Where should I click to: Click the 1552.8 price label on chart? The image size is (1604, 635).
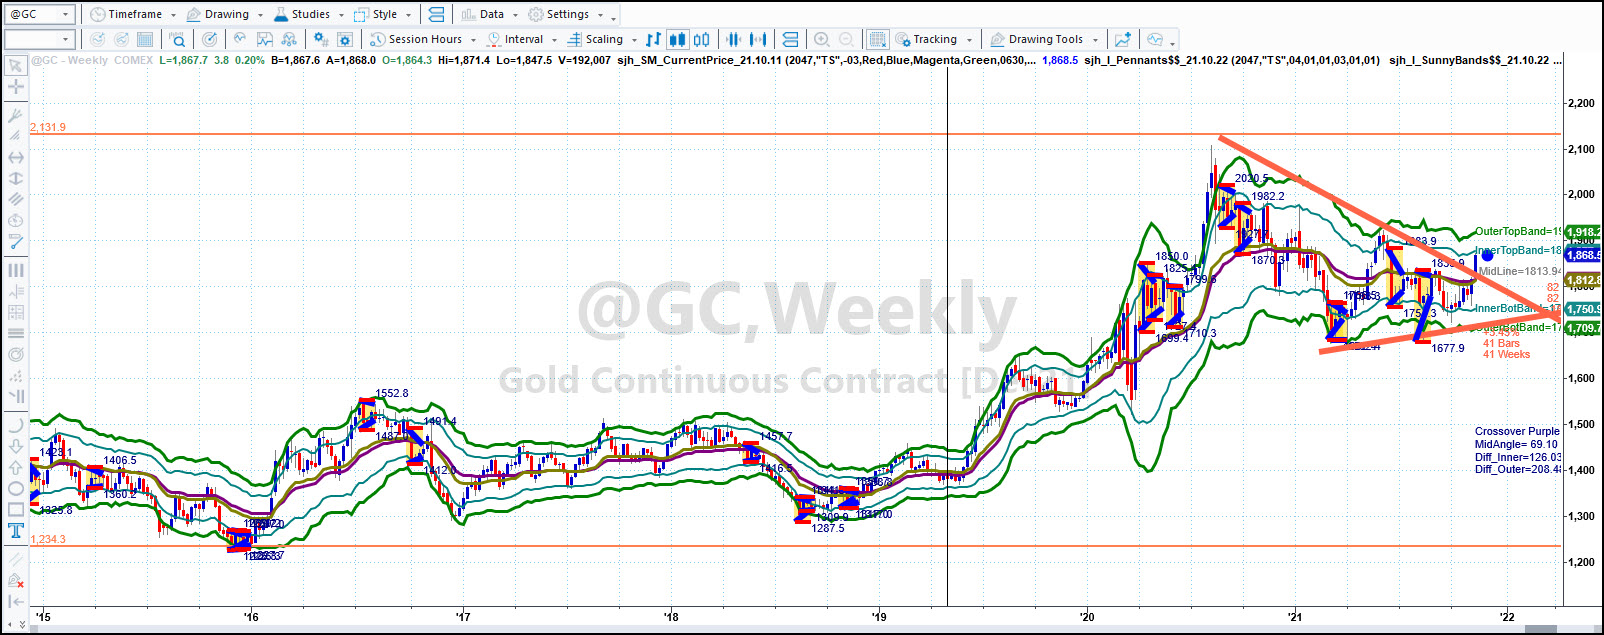tap(392, 393)
